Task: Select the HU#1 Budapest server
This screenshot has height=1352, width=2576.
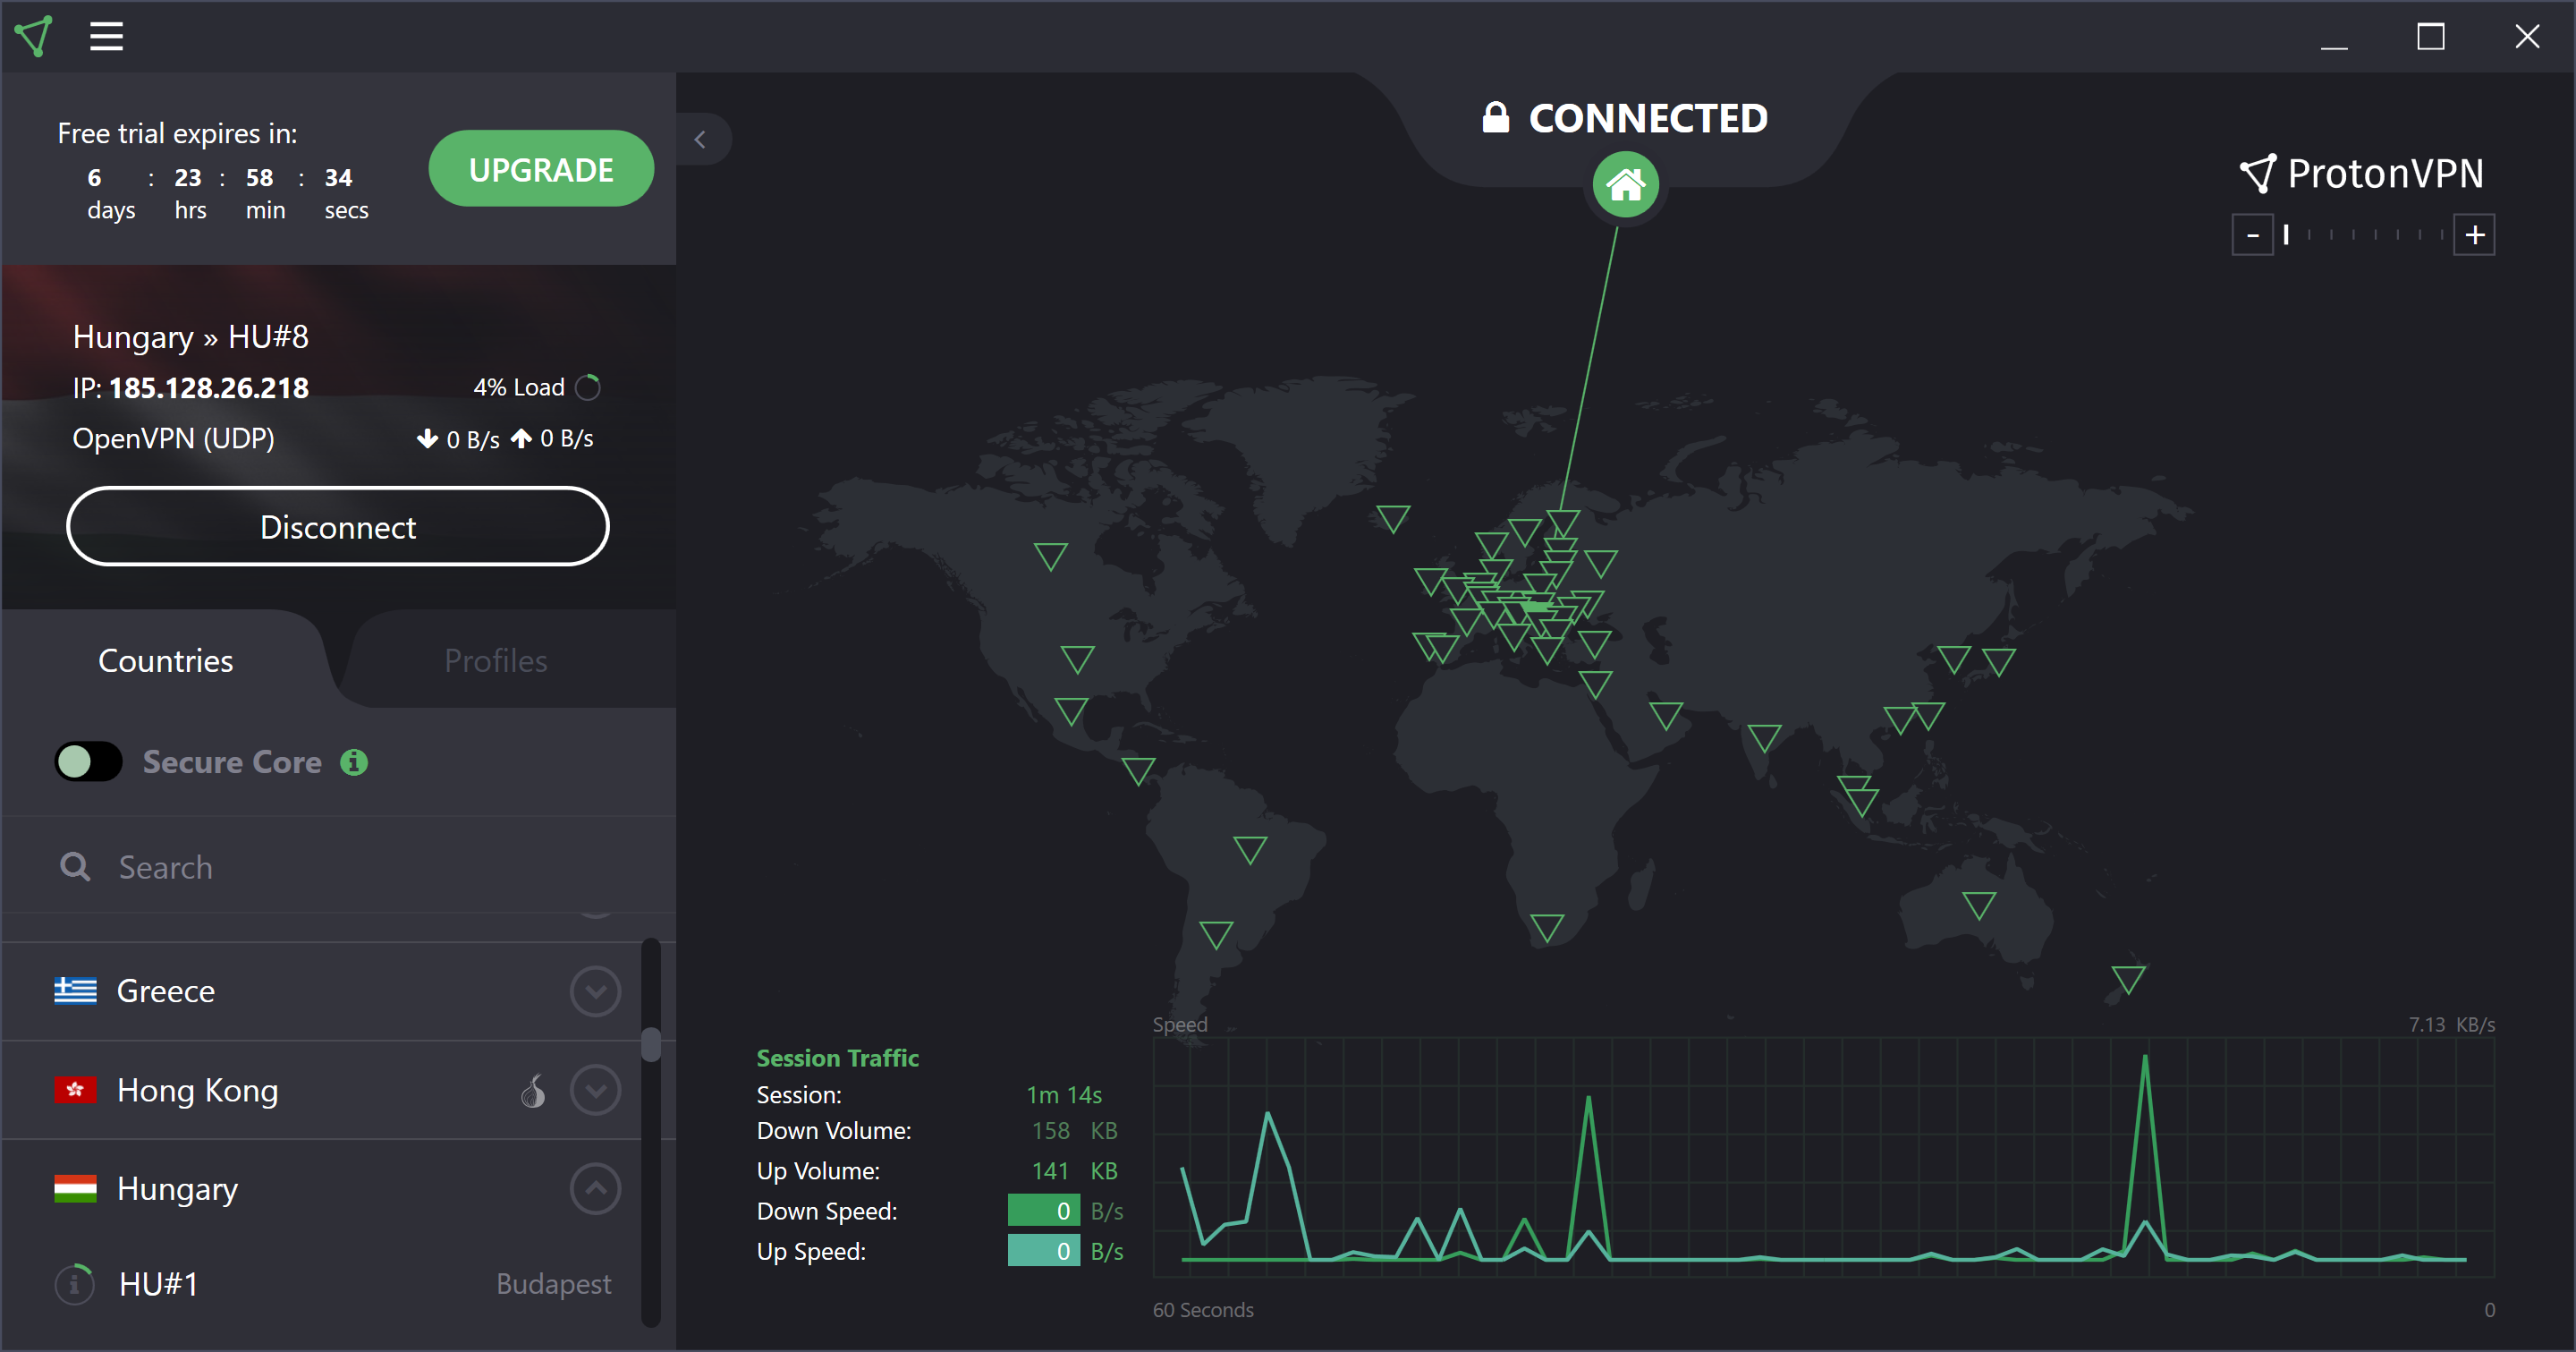Action: click(334, 1286)
